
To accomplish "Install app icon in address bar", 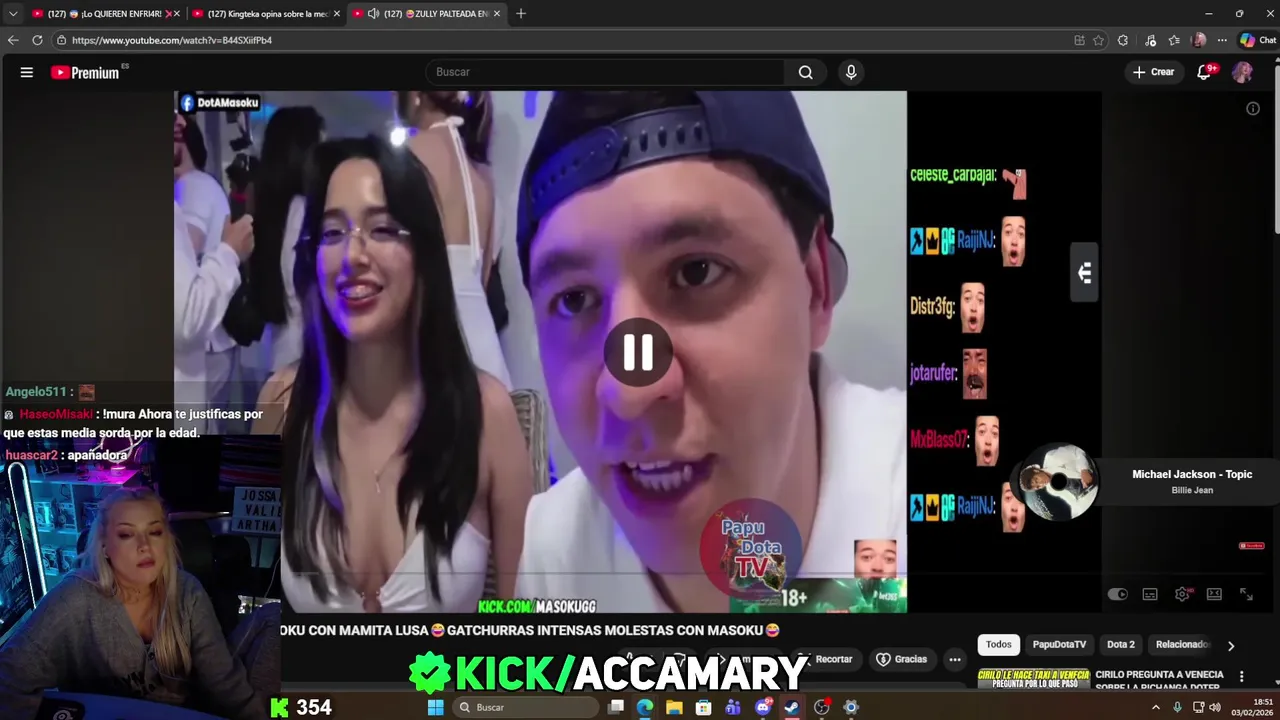I will 1079,40.
